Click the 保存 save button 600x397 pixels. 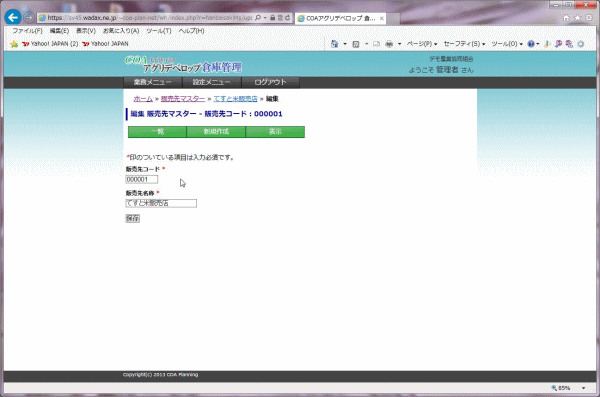point(133,219)
